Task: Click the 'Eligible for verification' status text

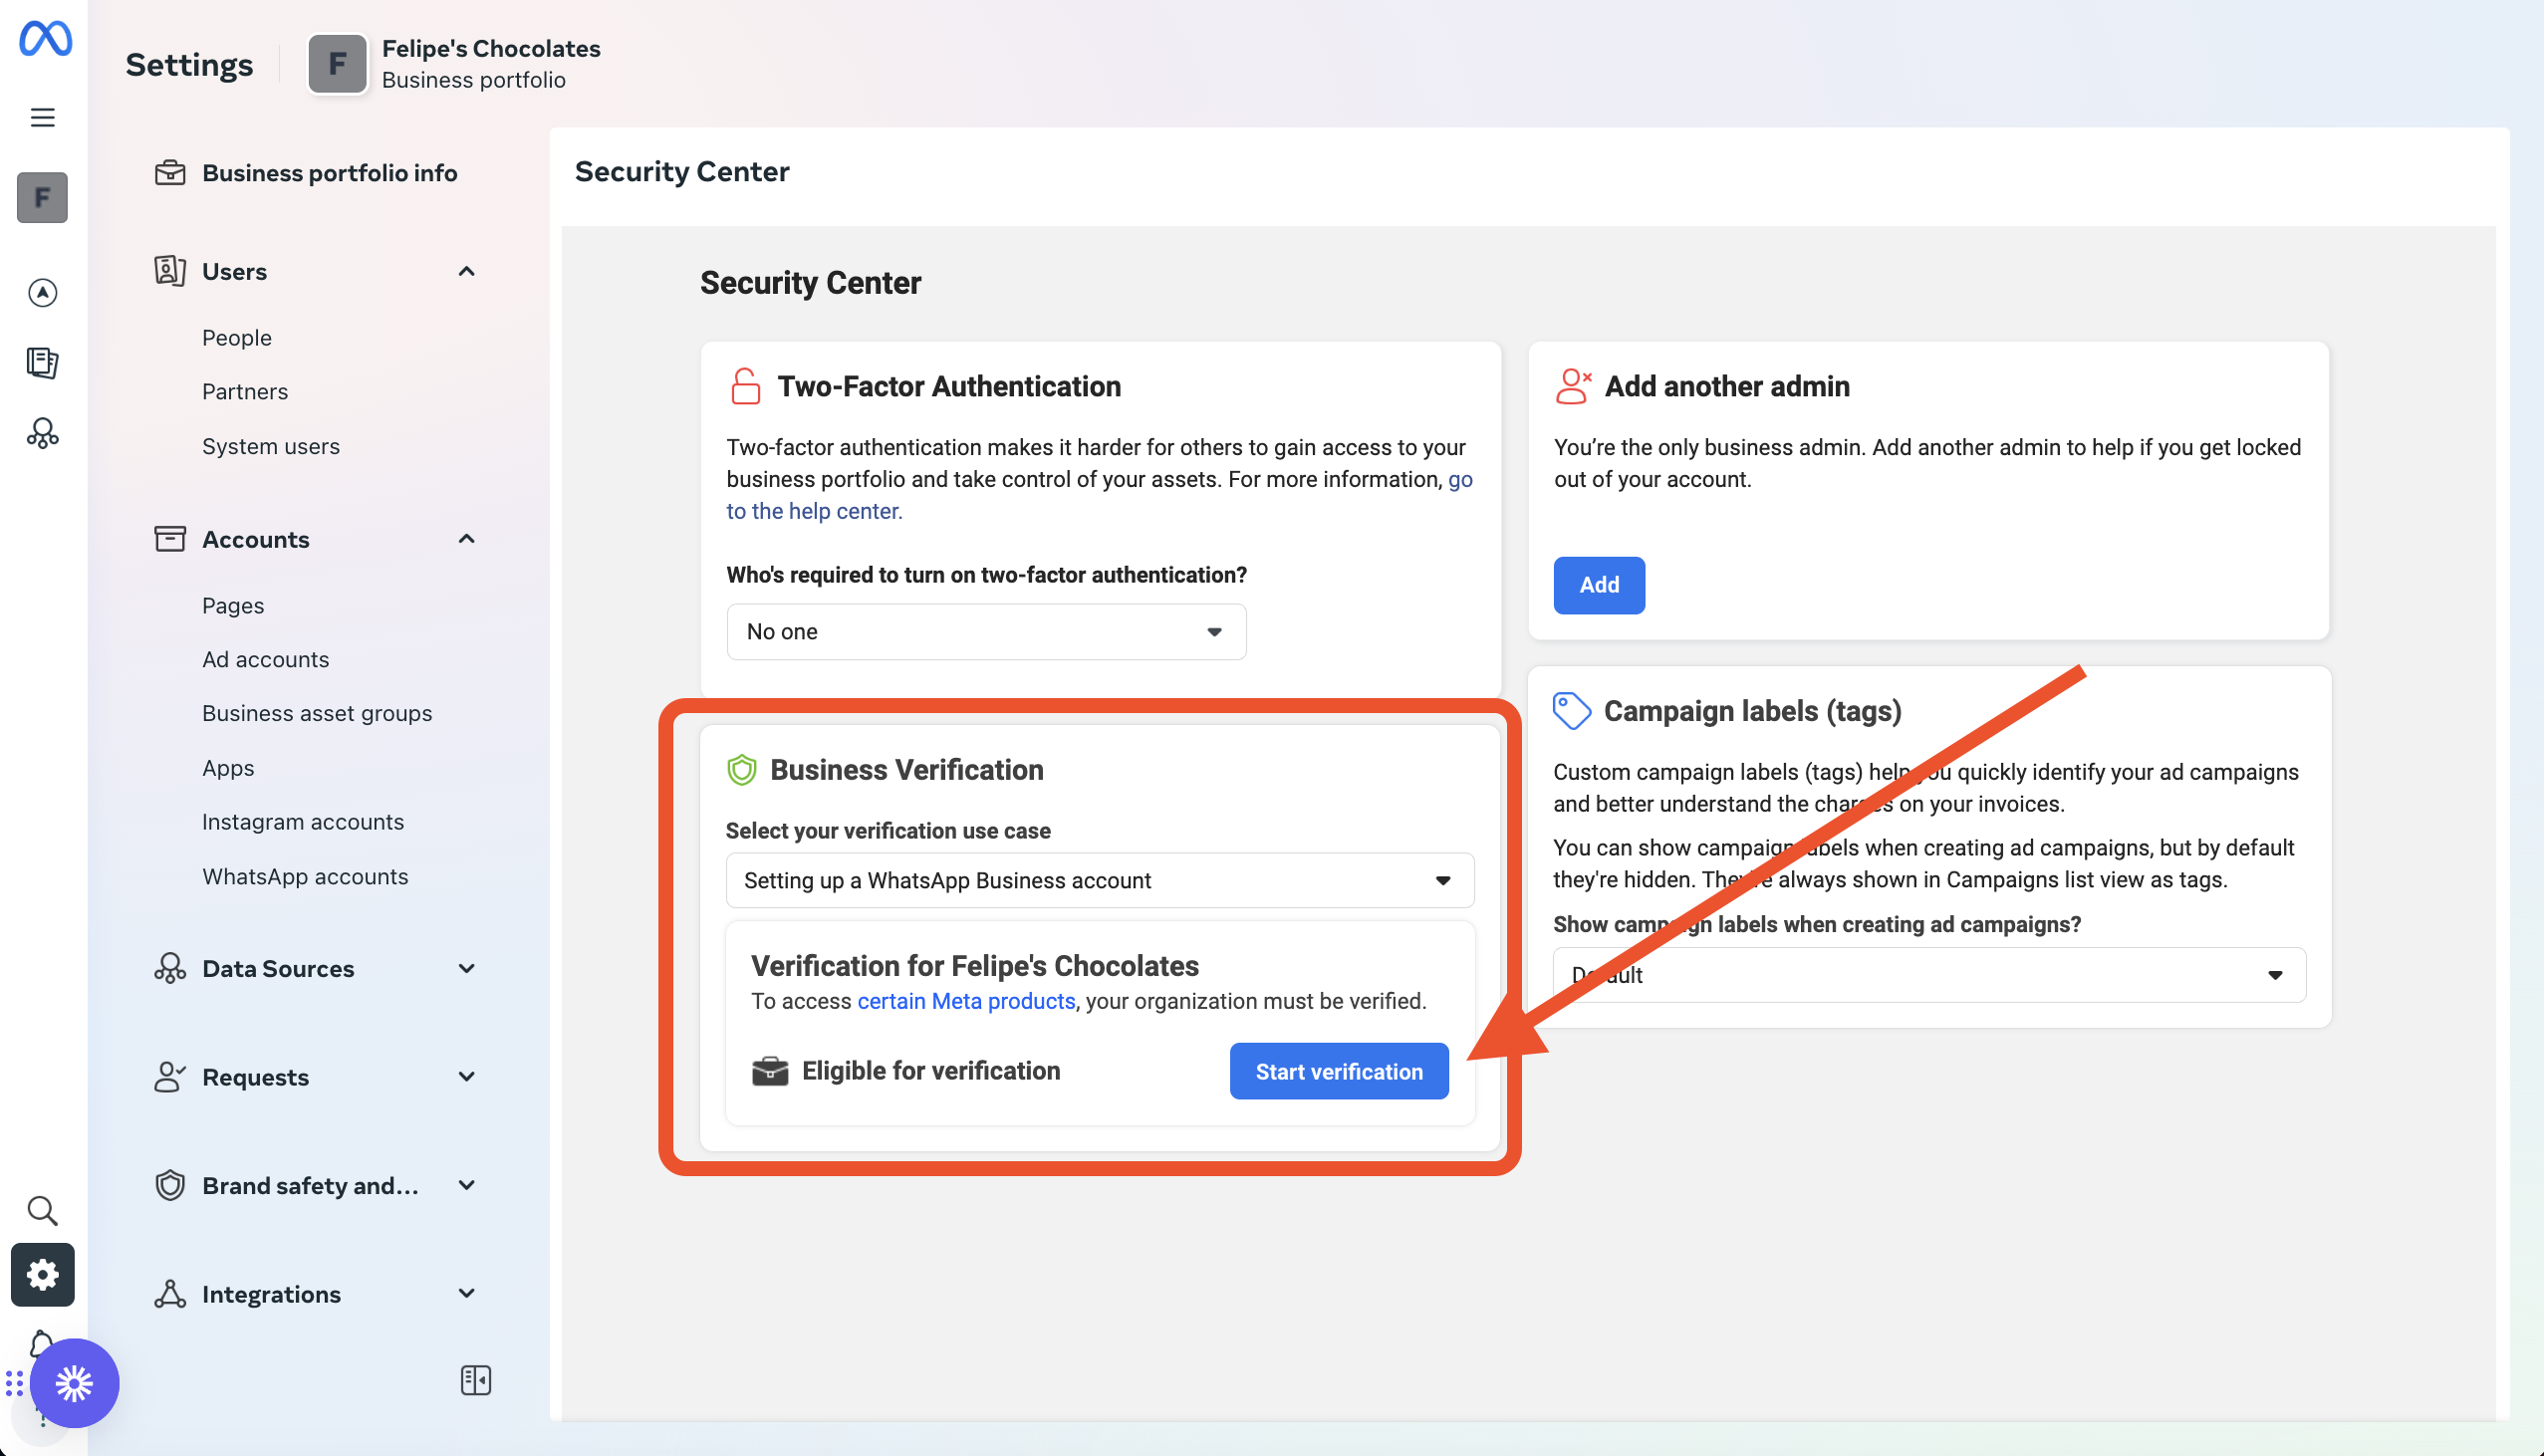Action: pos(931,1071)
